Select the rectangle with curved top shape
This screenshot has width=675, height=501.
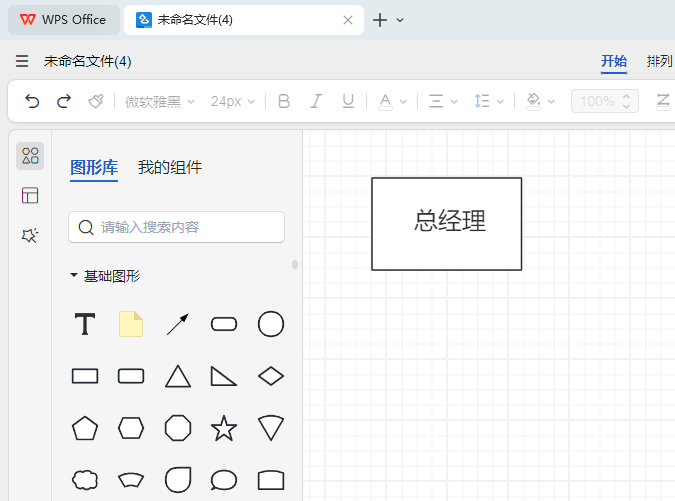point(271,480)
